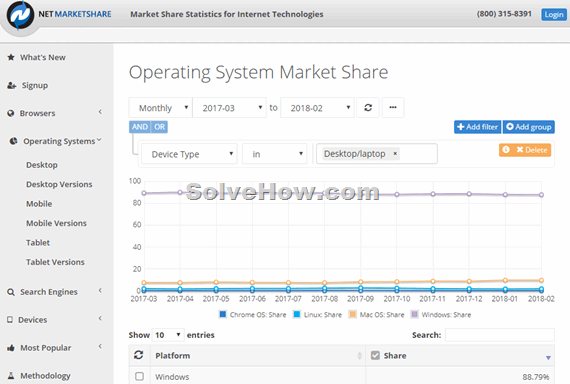Click the pie chart icon by Operating Systems
Screen dimensions: 570x384
13,141
